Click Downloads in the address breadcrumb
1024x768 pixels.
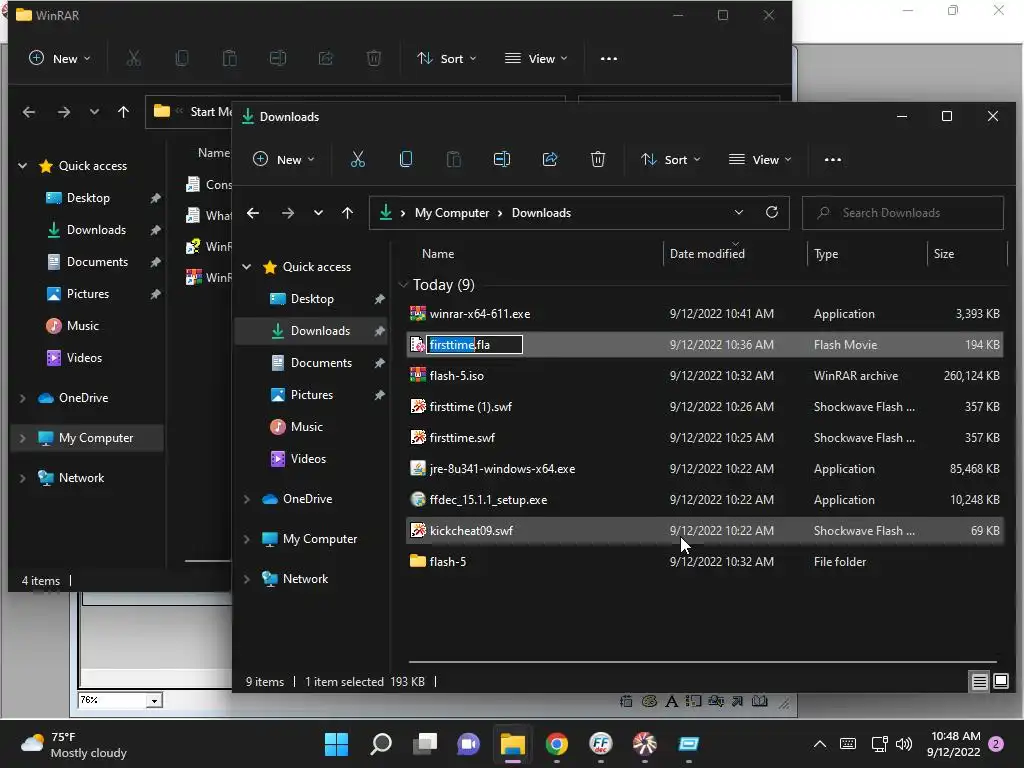[541, 213]
